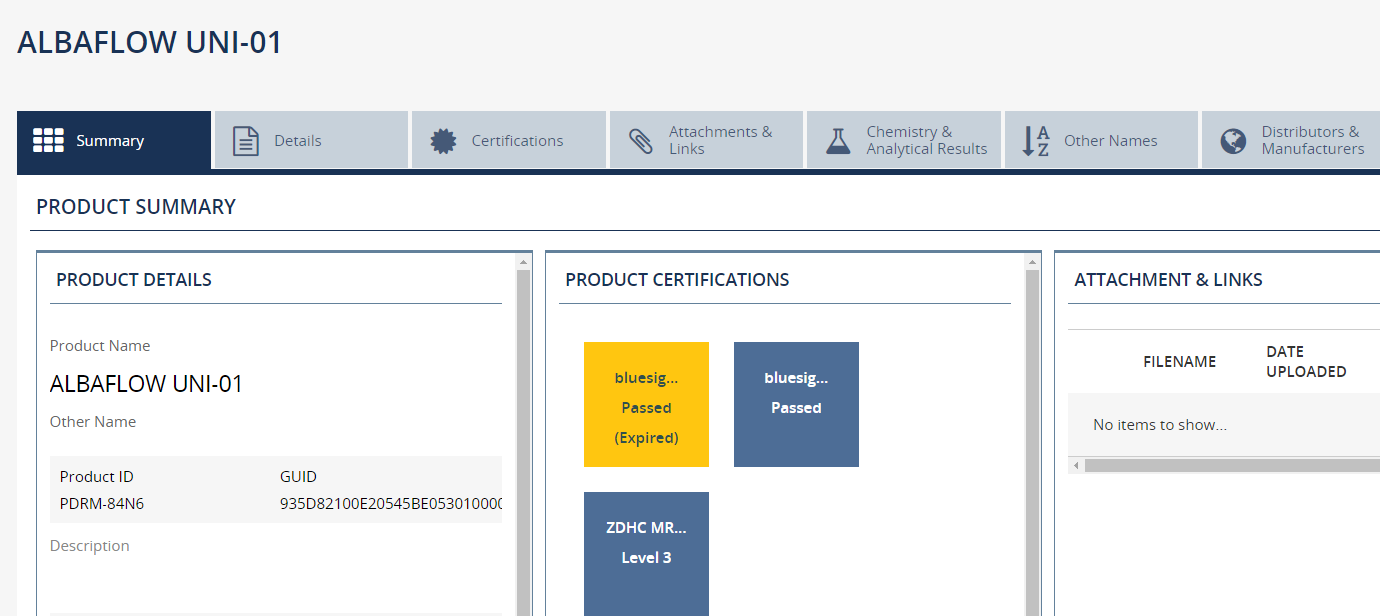Click the ATTACHMENT & LINKS panel heading
This screenshot has height=616, width=1380.
[1168, 280]
